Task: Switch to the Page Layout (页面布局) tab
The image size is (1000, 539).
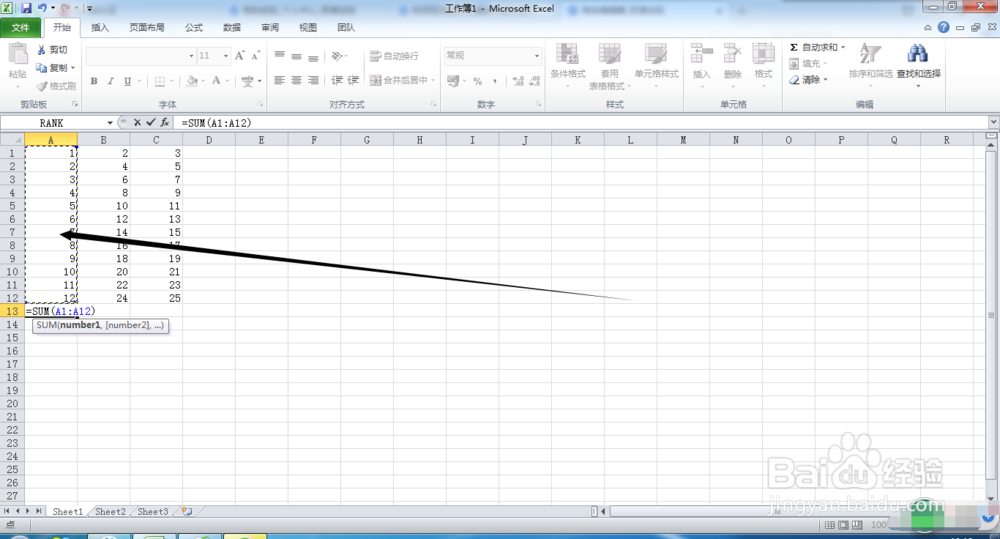Action: click(x=147, y=27)
